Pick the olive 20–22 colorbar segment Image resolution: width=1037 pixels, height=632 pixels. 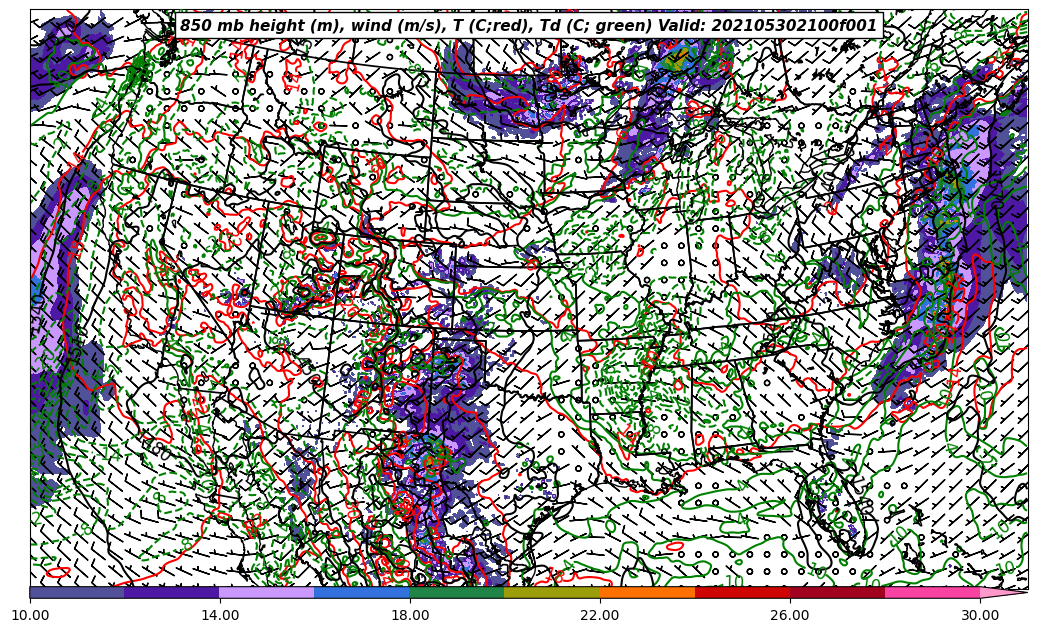tap(552, 593)
